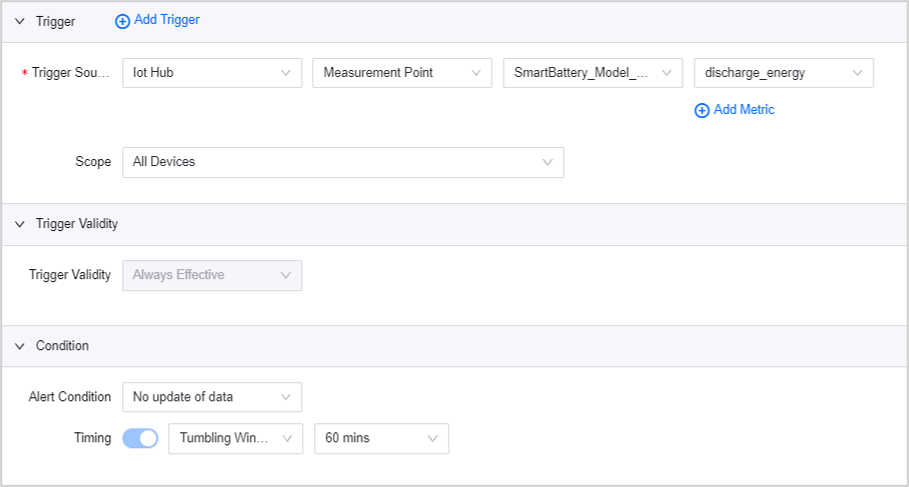Click the Add Metric link text
Image resolution: width=909 pixels, height=487 pixels.
[744, 110]
